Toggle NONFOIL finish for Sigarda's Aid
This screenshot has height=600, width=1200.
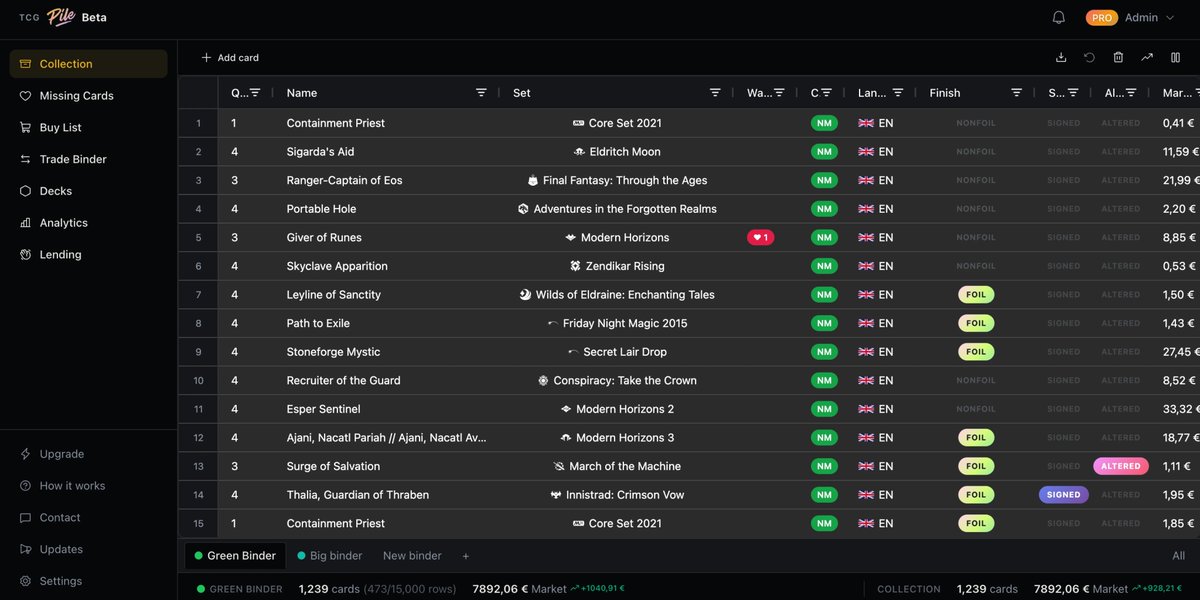976,152
